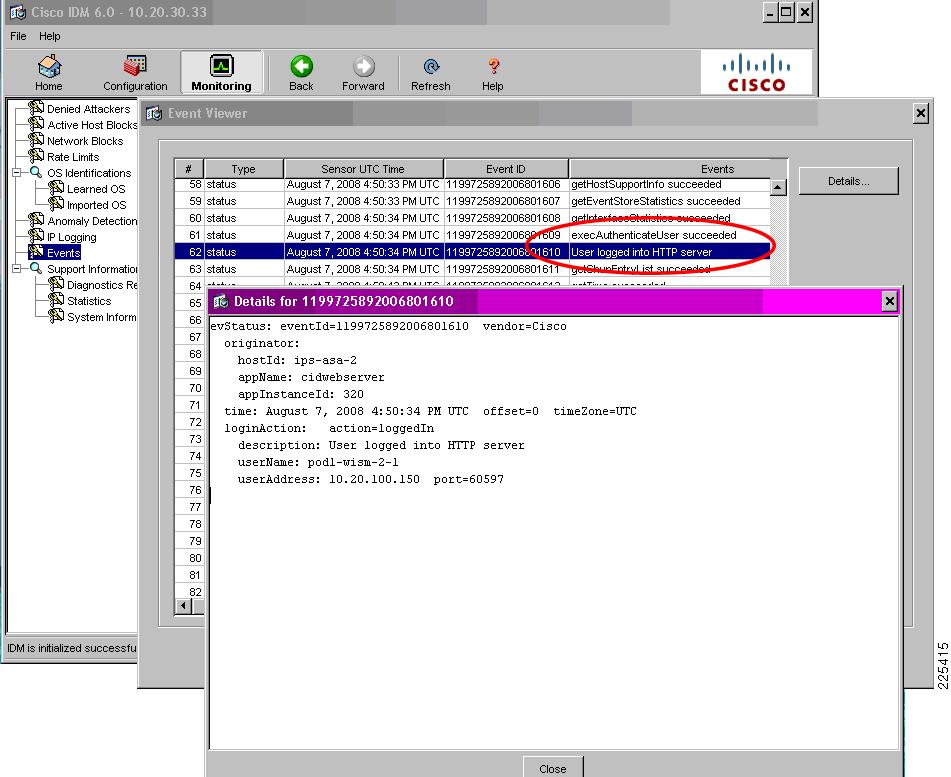951x777 pixels.
Task: Open Help from the toolbar question icon
Action: (493, 66)
